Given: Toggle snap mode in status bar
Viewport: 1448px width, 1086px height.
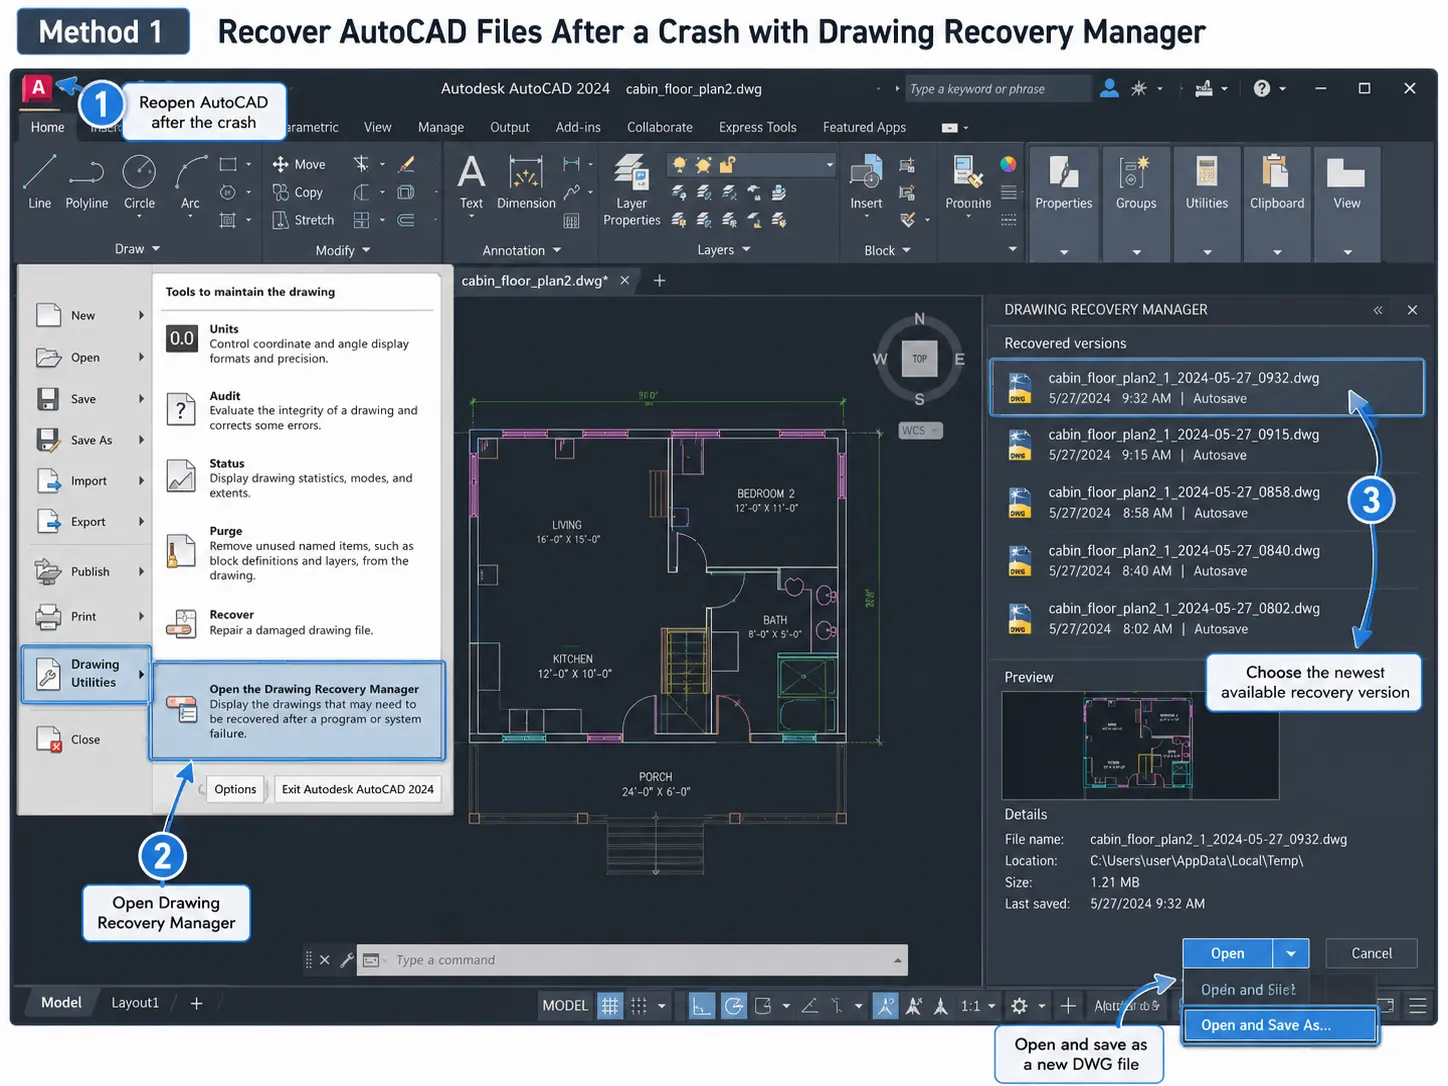Looking at the screenshot, I should coord(639,1005).
